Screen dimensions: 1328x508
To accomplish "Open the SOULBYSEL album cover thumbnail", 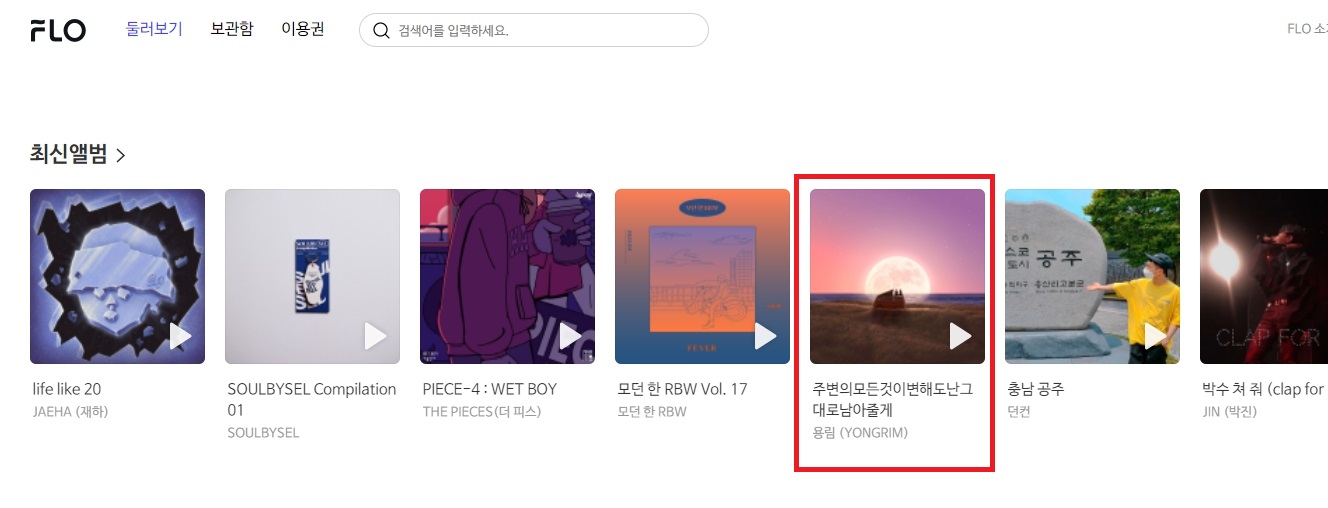I will 312,276.
